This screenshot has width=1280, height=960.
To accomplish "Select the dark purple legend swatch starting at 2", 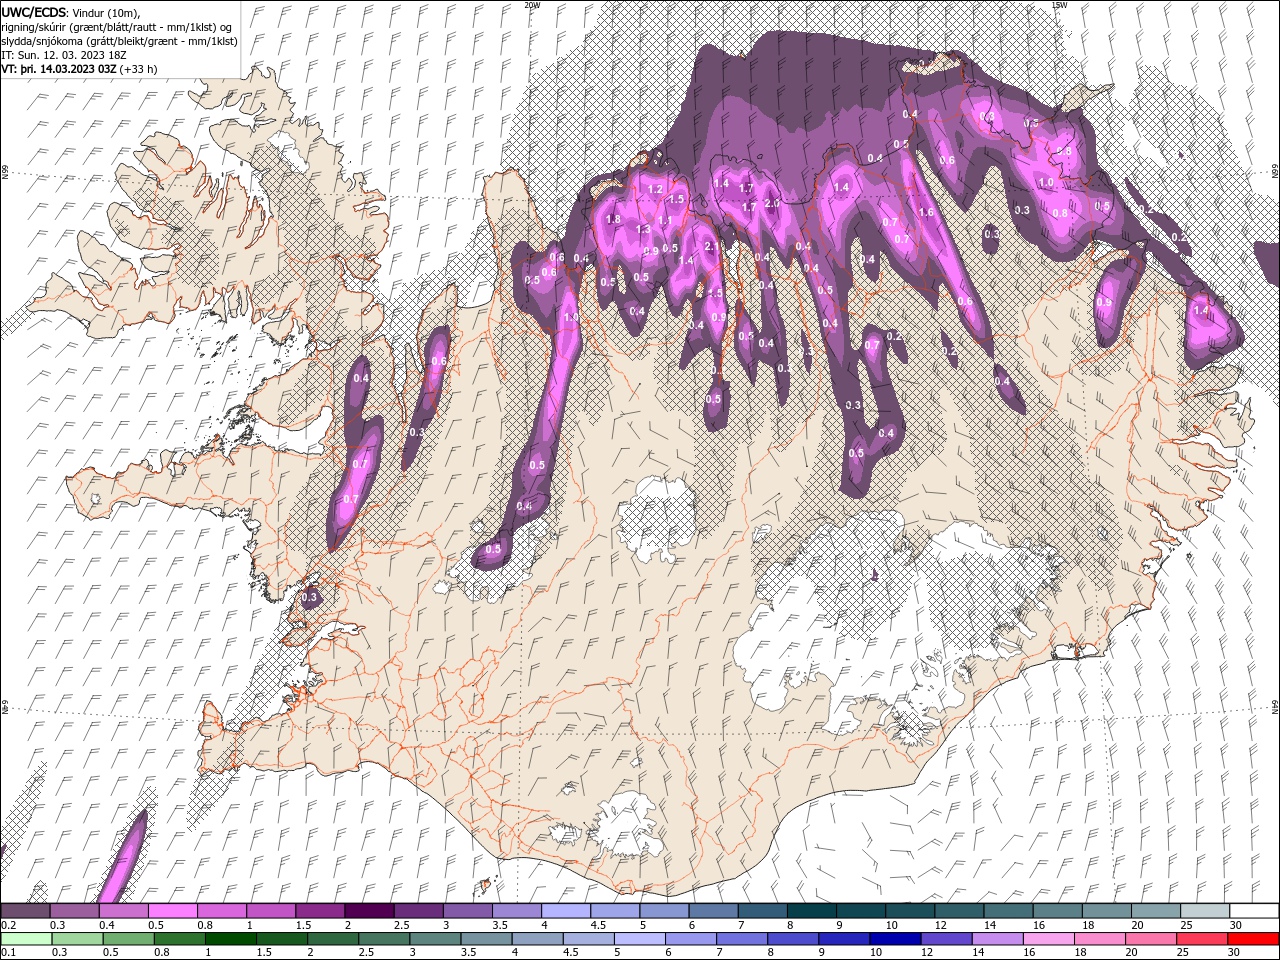I will click(x=368, y=910).
